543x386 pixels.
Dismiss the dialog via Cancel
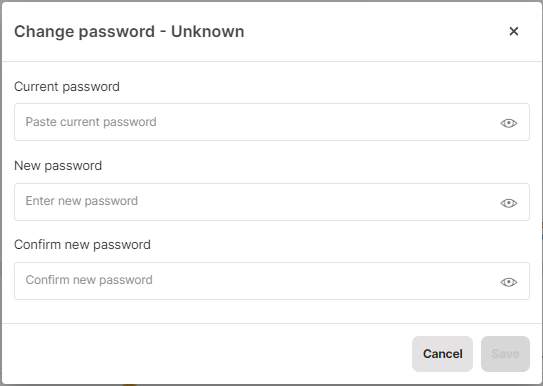click(x=442, y=354)
